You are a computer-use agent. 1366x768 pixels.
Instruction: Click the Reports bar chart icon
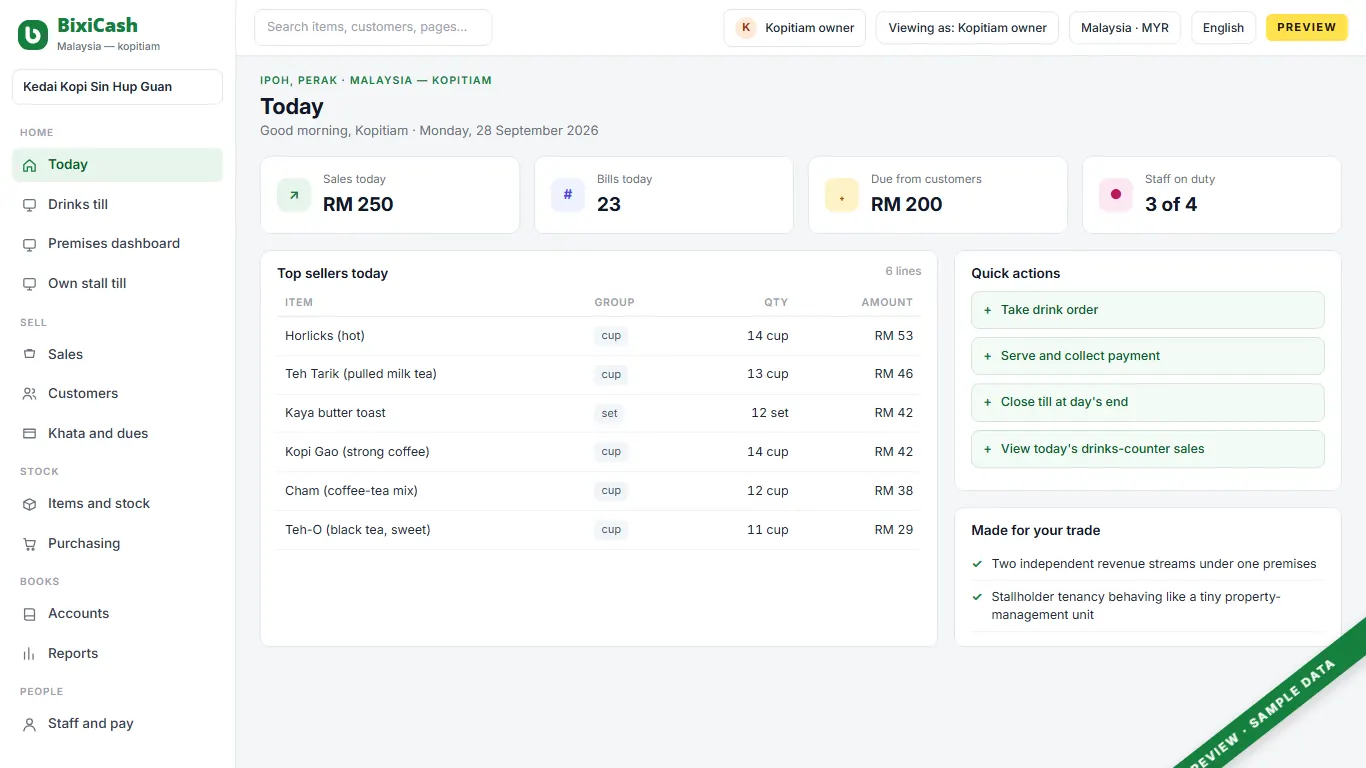coord(29,654)
